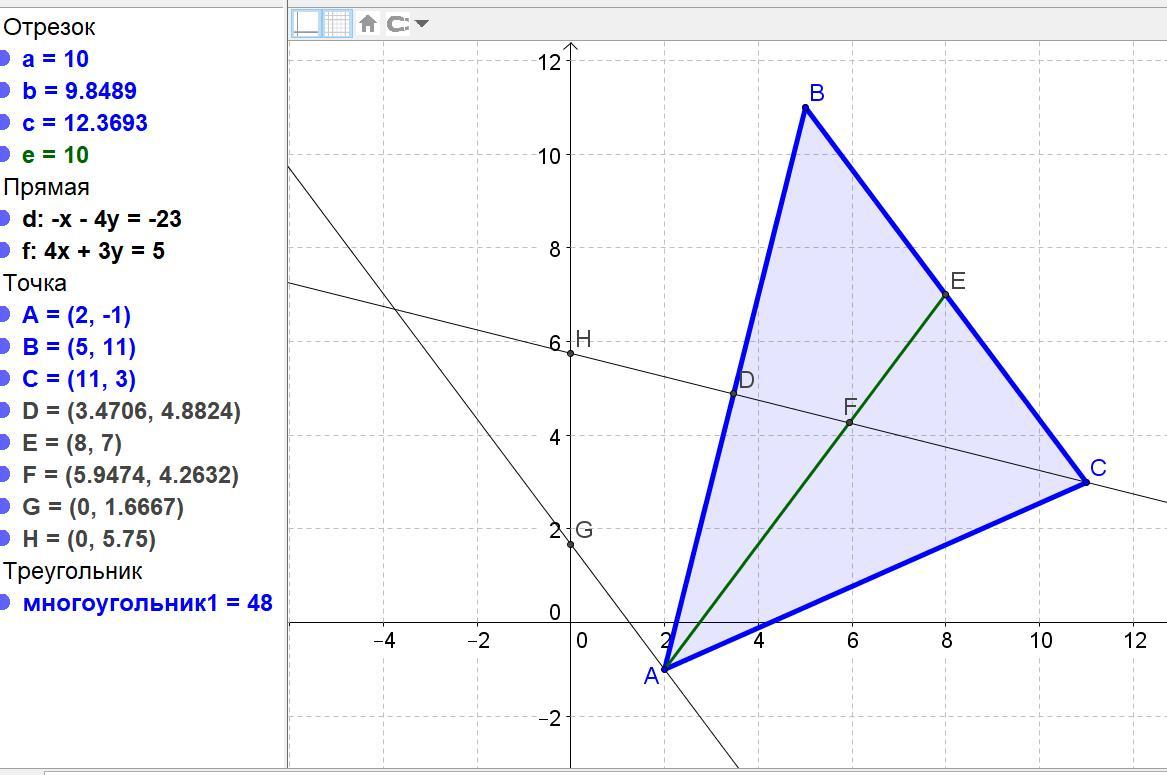Collapse the Точка group heading

tap(35, 283)
